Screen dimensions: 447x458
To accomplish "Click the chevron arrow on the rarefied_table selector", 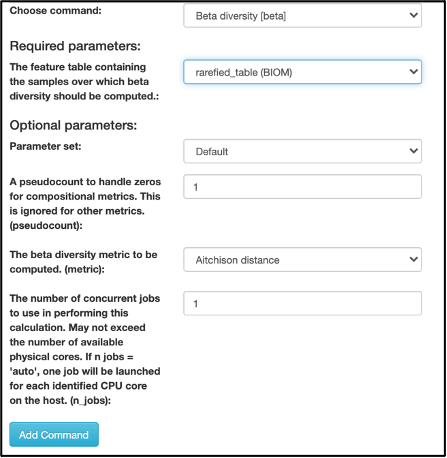I will [413, 72].
